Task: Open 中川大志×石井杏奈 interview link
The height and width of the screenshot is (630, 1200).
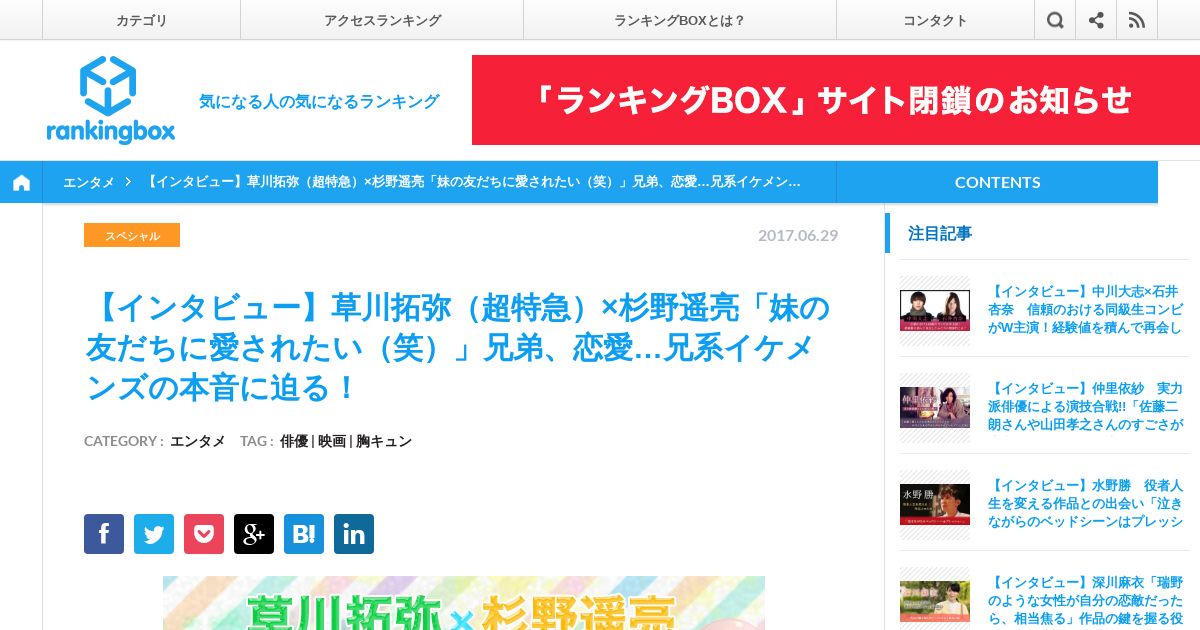Action: [x=1085, y=309]
